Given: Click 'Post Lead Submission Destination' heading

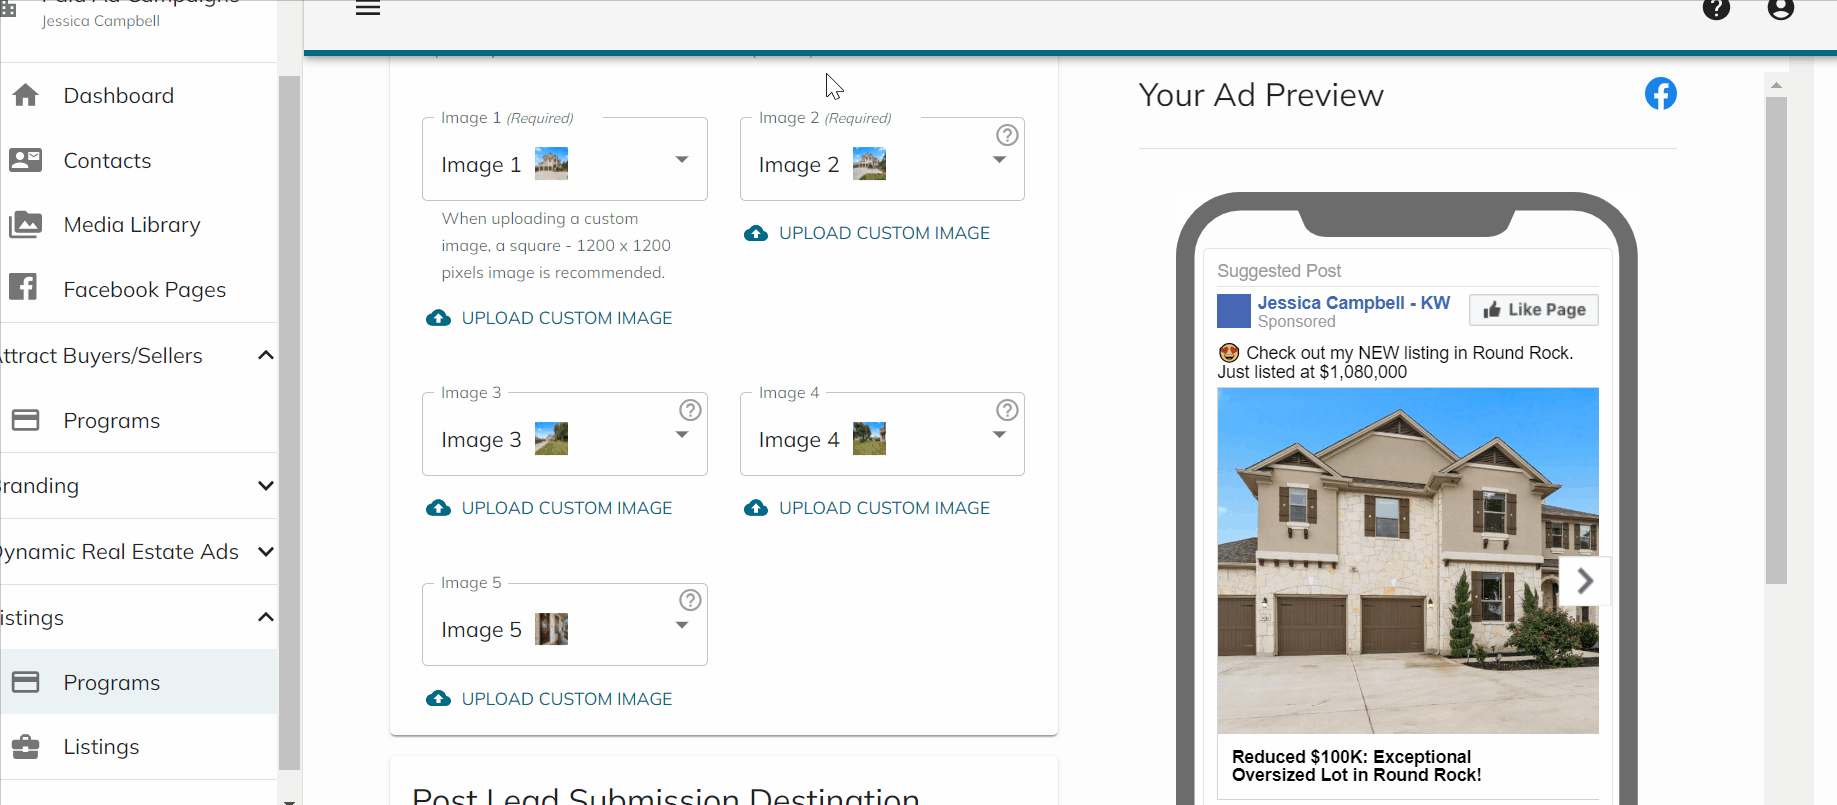Looking at the screenshot, I should click(x=666, y=796).
